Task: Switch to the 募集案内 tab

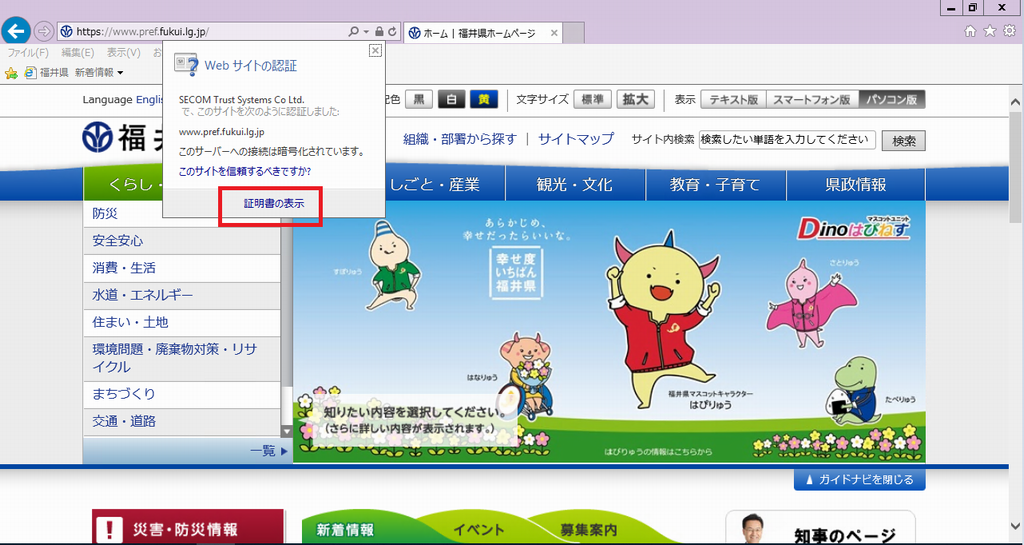Action: click(588, 530)
